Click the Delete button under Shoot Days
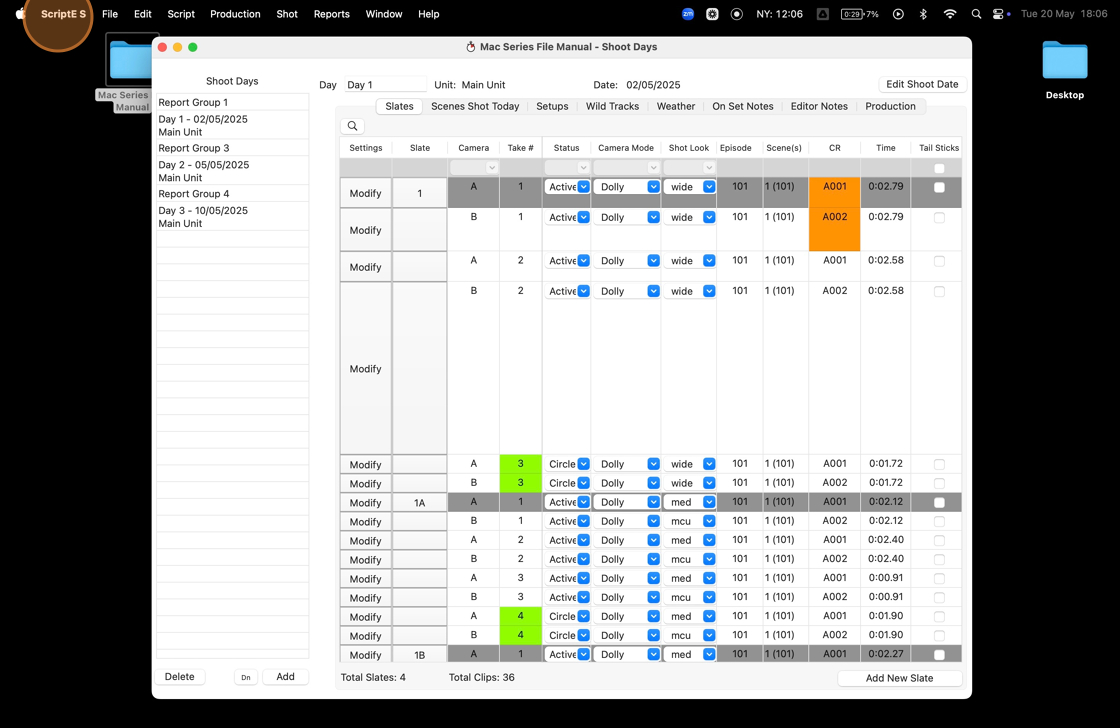 point(179,677)
